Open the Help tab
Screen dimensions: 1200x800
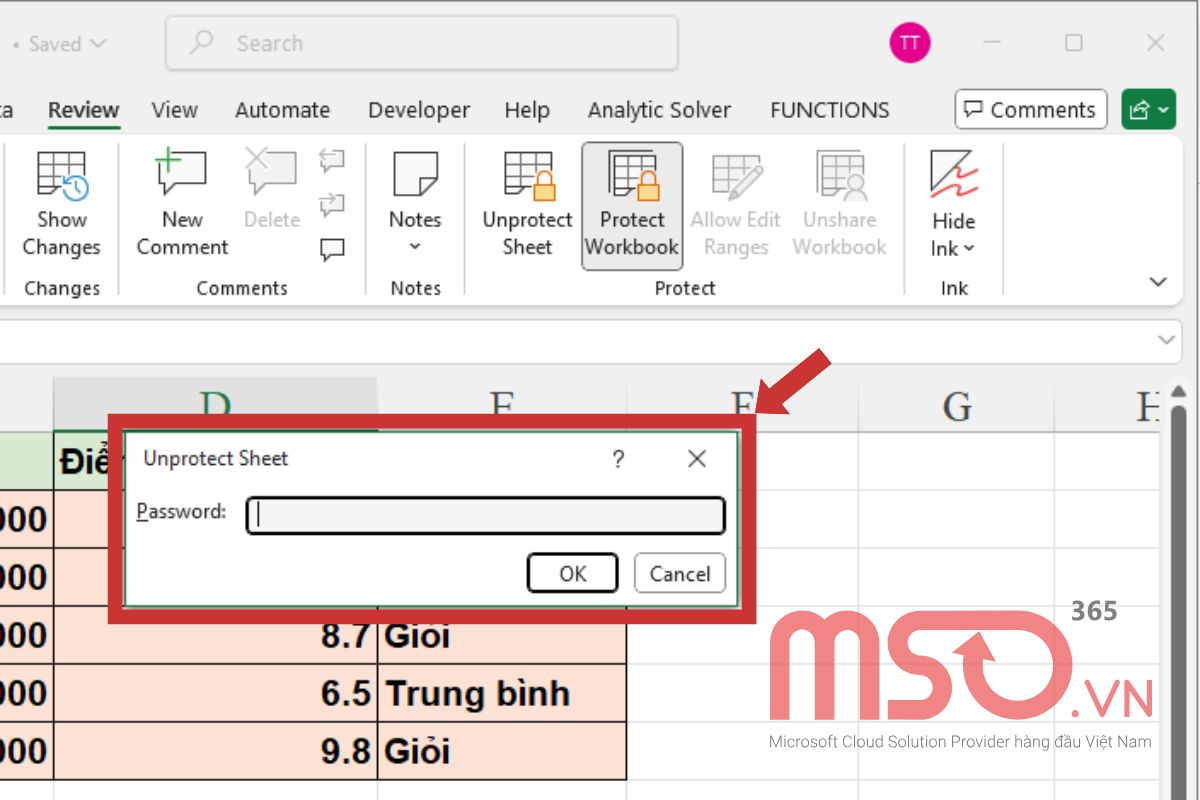527,110
